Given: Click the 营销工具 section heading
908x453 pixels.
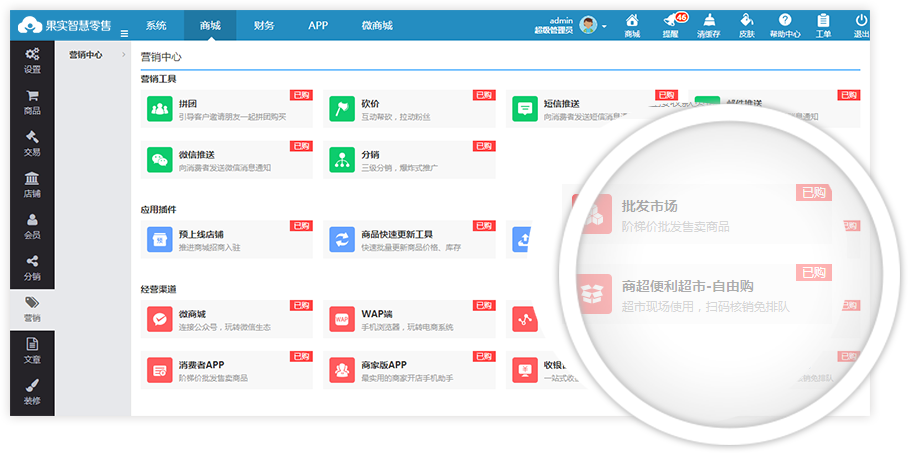Looking at the screenshot, I should coord(158,78).
